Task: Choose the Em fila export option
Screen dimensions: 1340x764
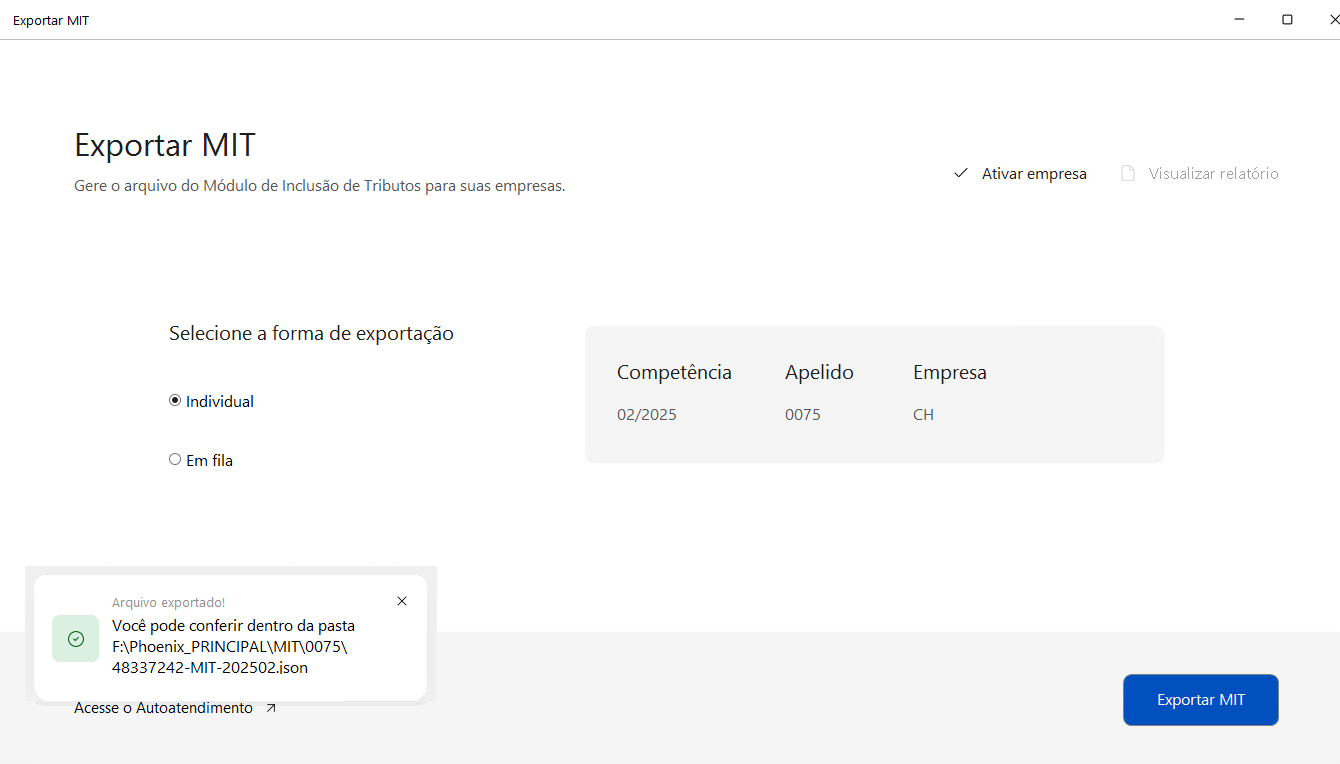Action: (175, 460)
